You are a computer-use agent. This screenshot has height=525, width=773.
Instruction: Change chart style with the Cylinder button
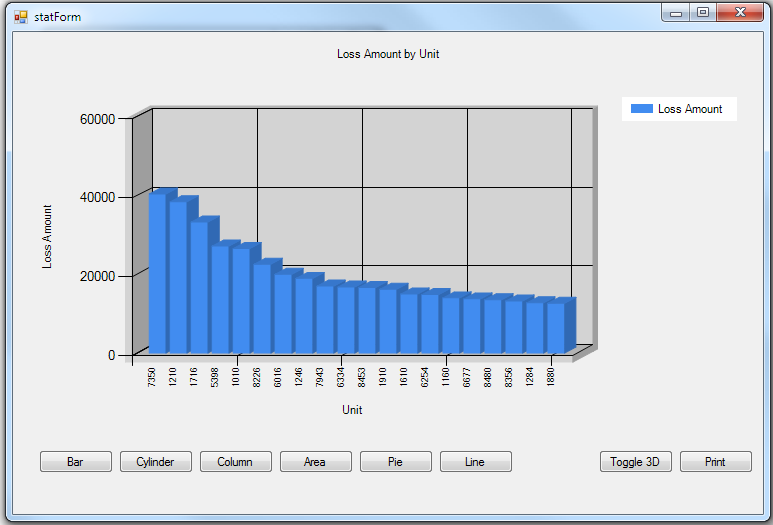coord(156,461)
